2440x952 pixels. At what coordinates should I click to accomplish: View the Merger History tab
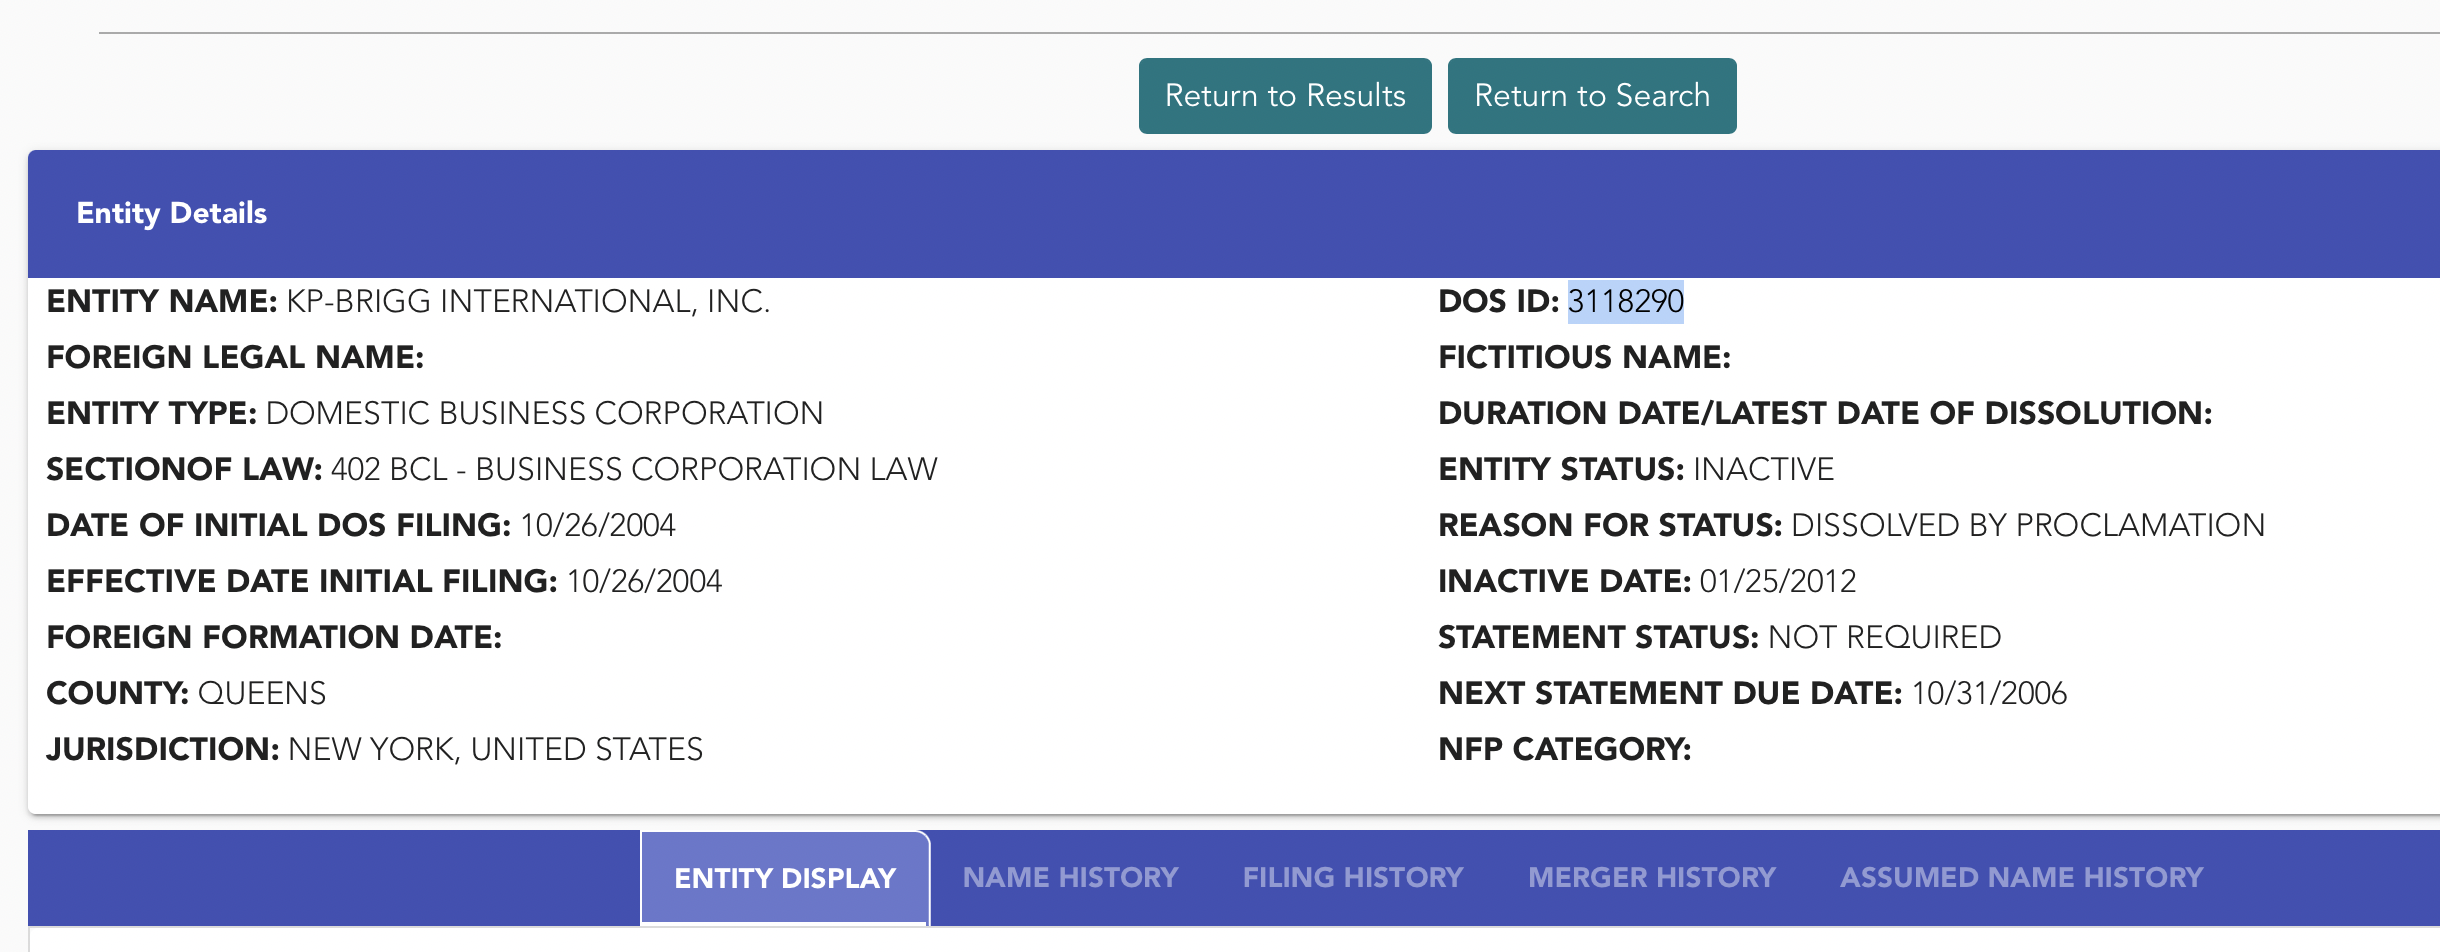tap(1651, 878)
